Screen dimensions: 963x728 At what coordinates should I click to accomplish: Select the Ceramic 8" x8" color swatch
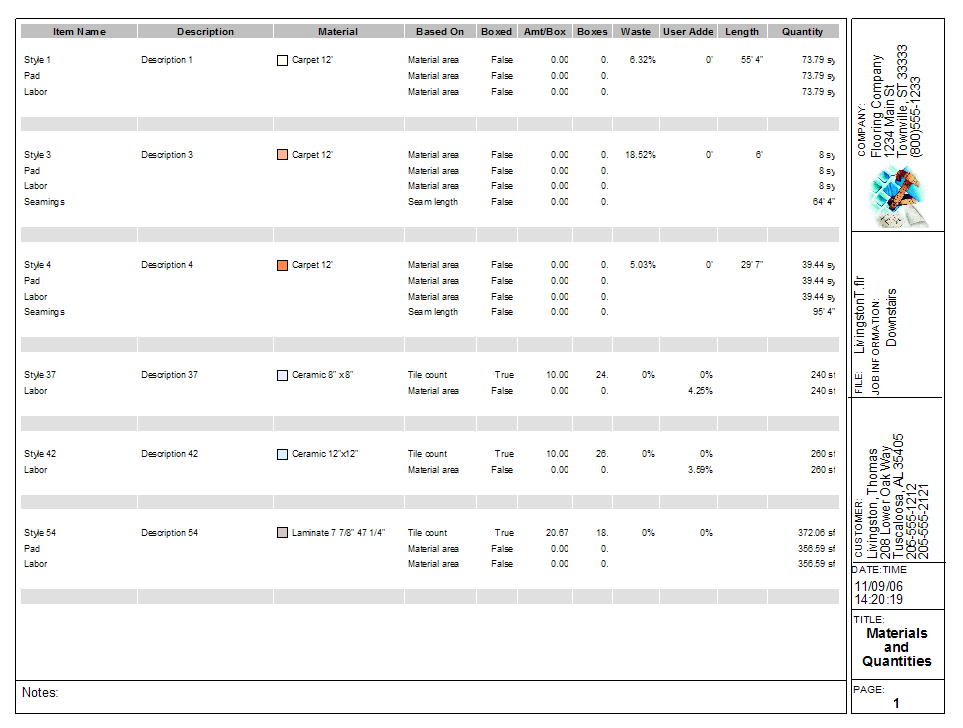(x=282, y=375)
